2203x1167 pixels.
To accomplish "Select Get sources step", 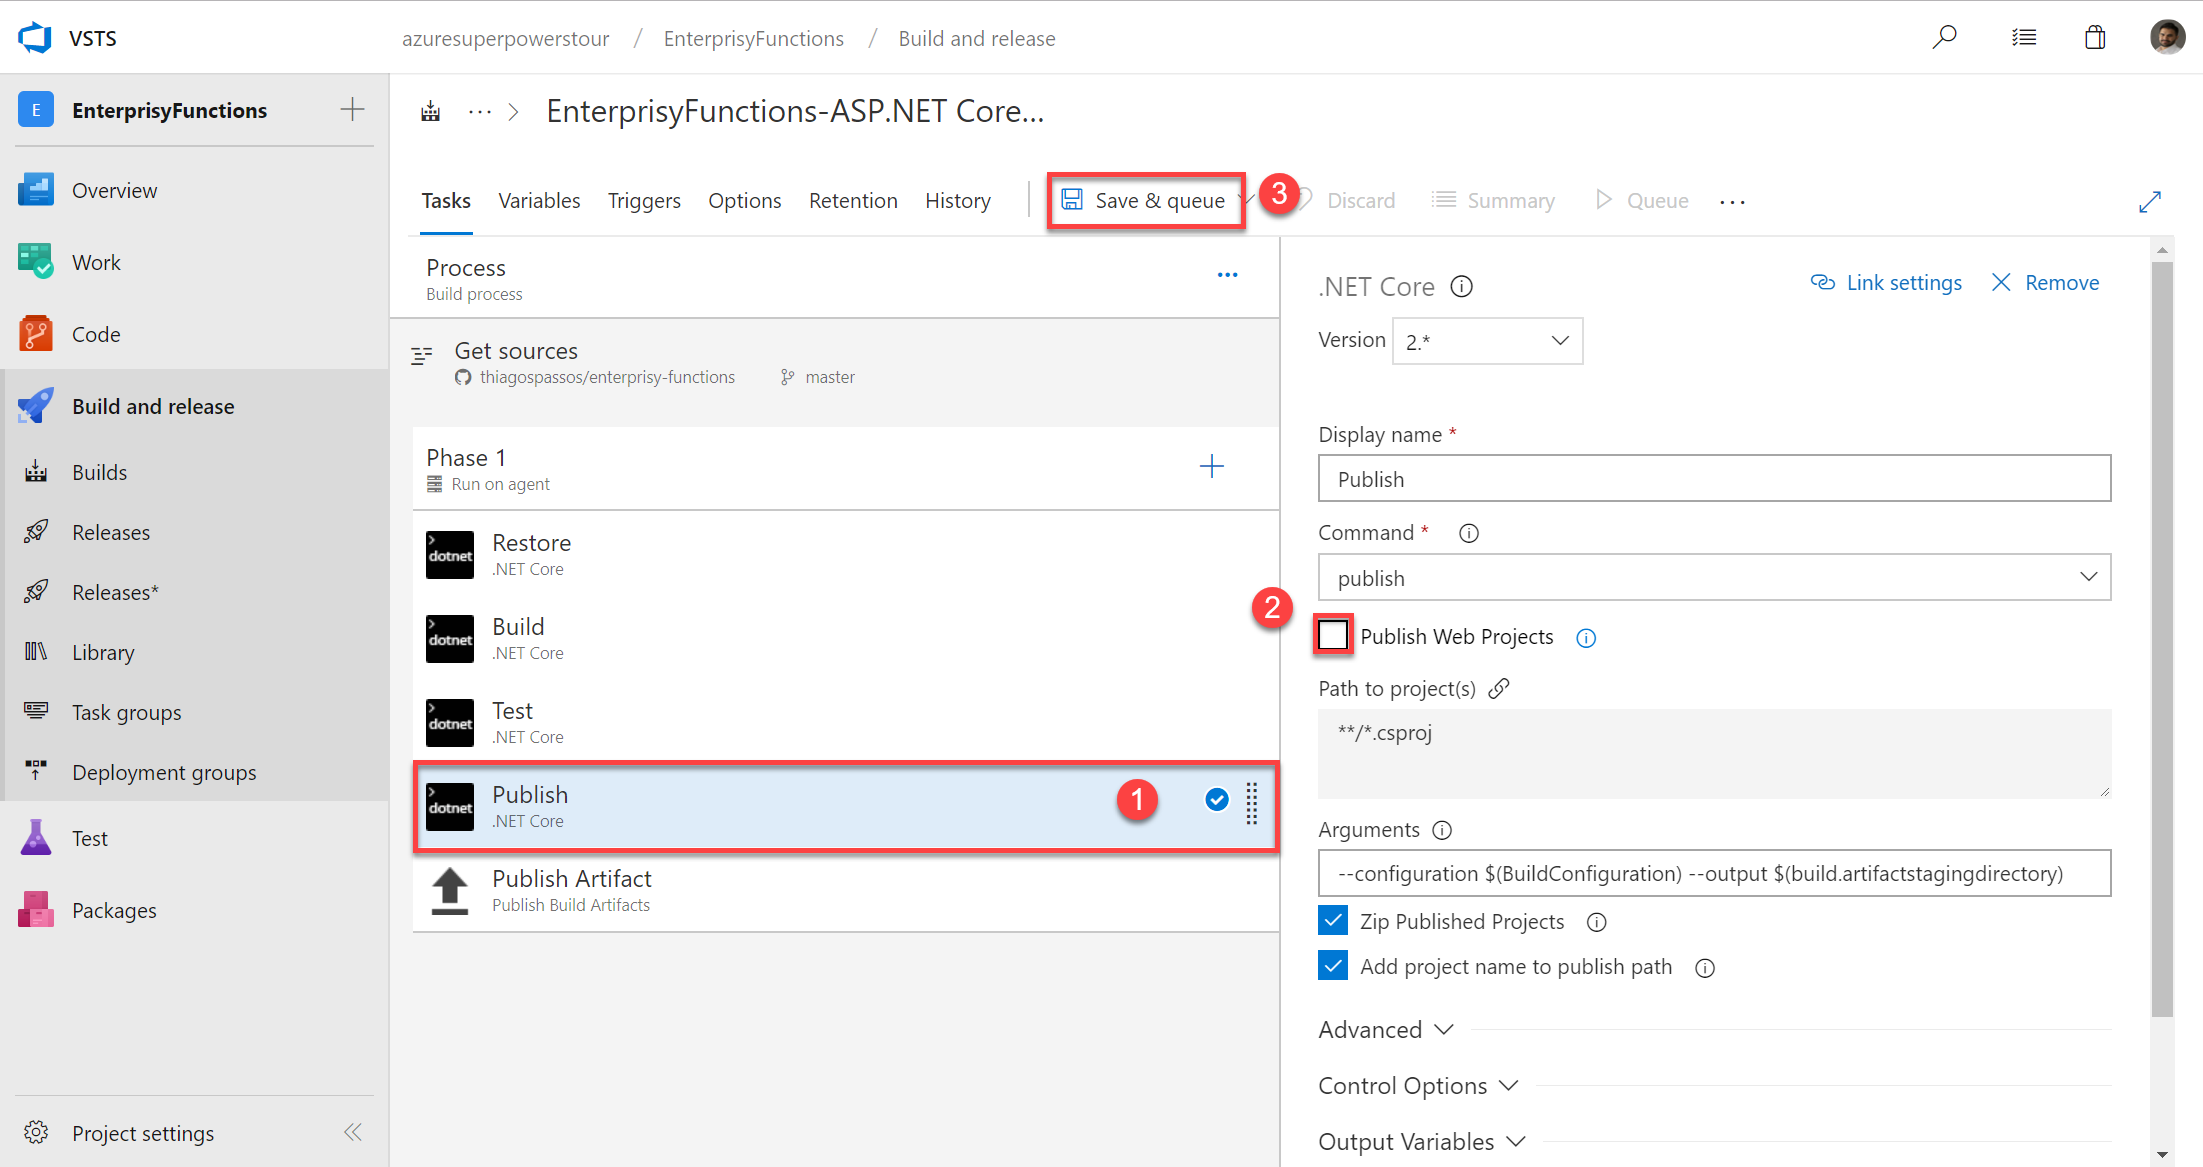I will (x=834, y=362).
